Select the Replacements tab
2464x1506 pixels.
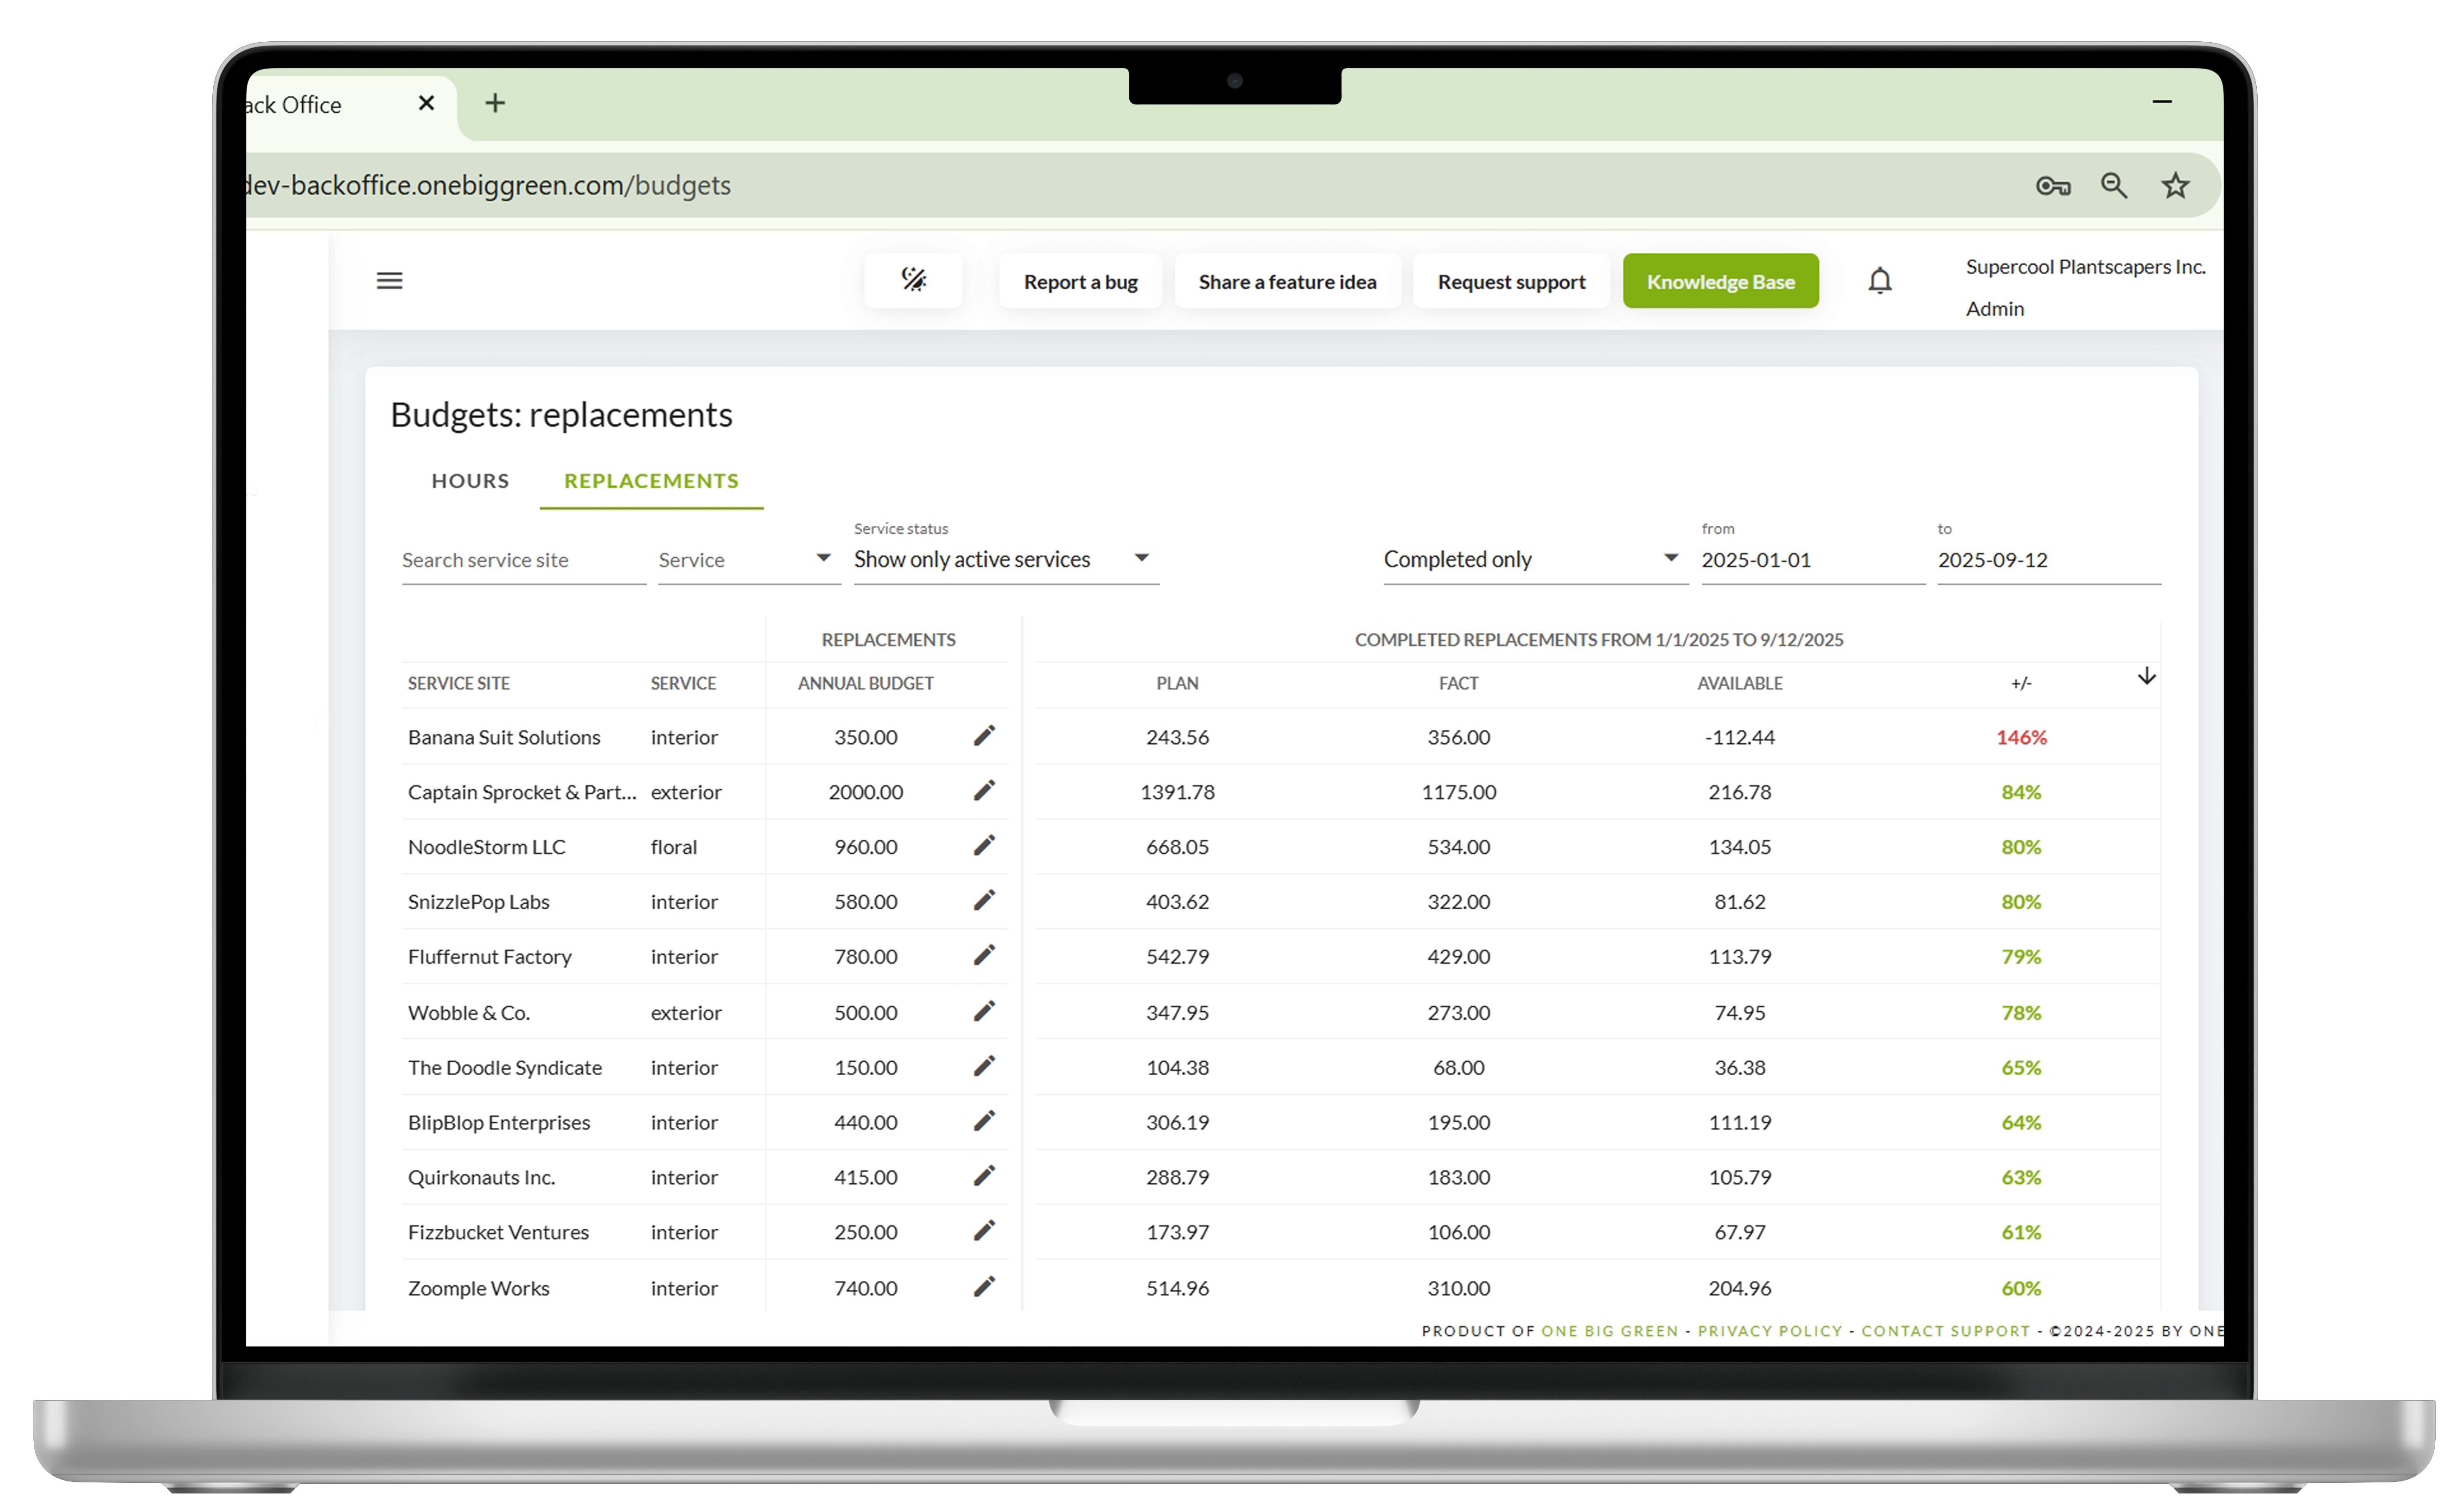[x=651, y=481]
